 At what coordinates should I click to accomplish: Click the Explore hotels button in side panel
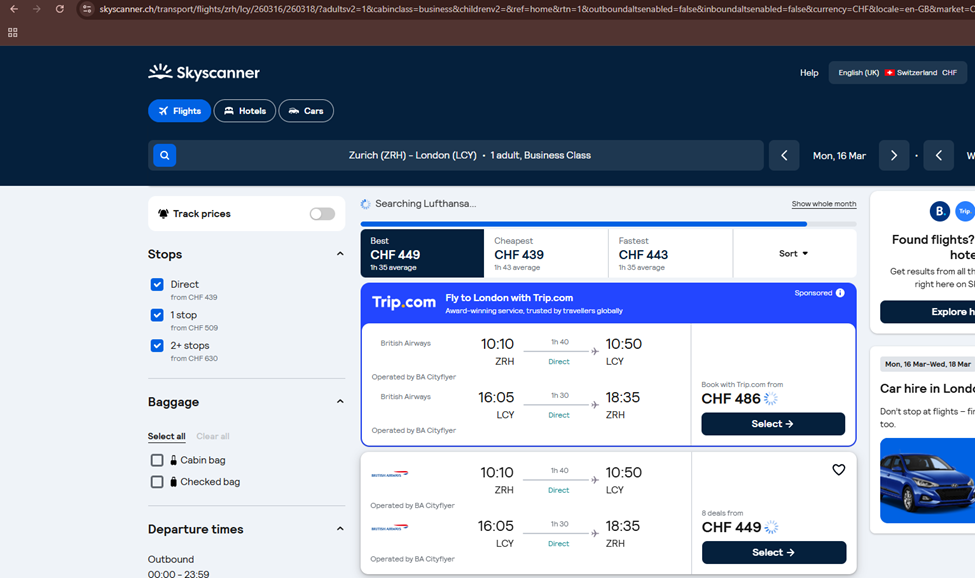pyautogui.click(x=928, y=312)
